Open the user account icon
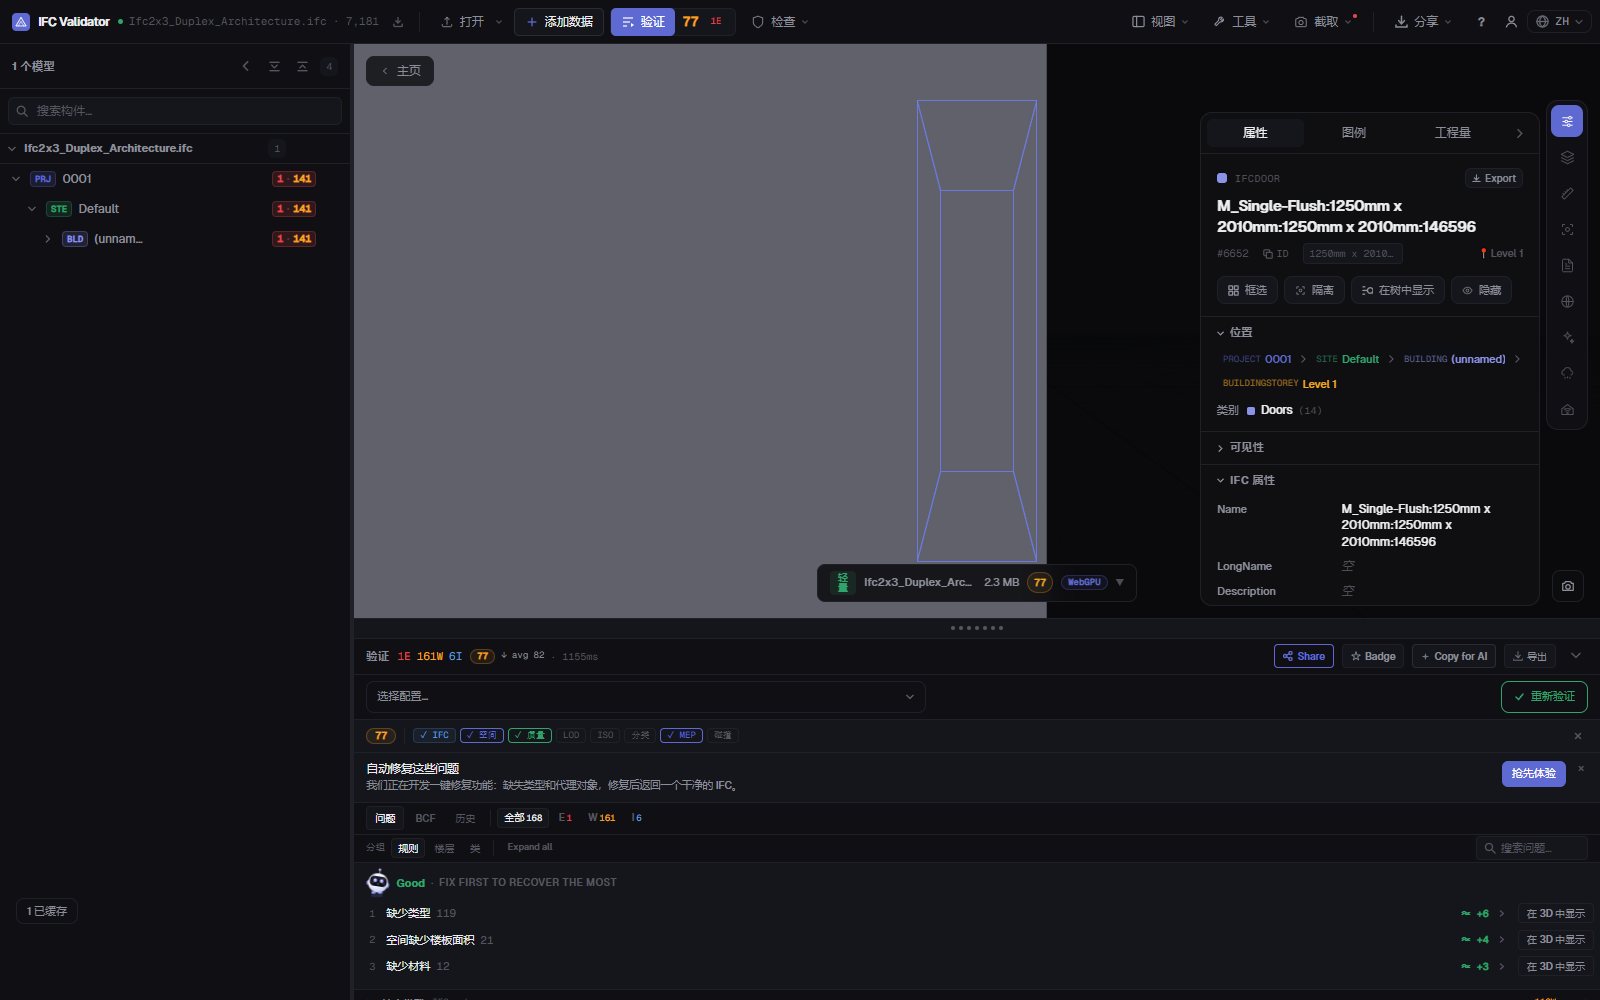The image size is (1600, 1000). 1511,22
